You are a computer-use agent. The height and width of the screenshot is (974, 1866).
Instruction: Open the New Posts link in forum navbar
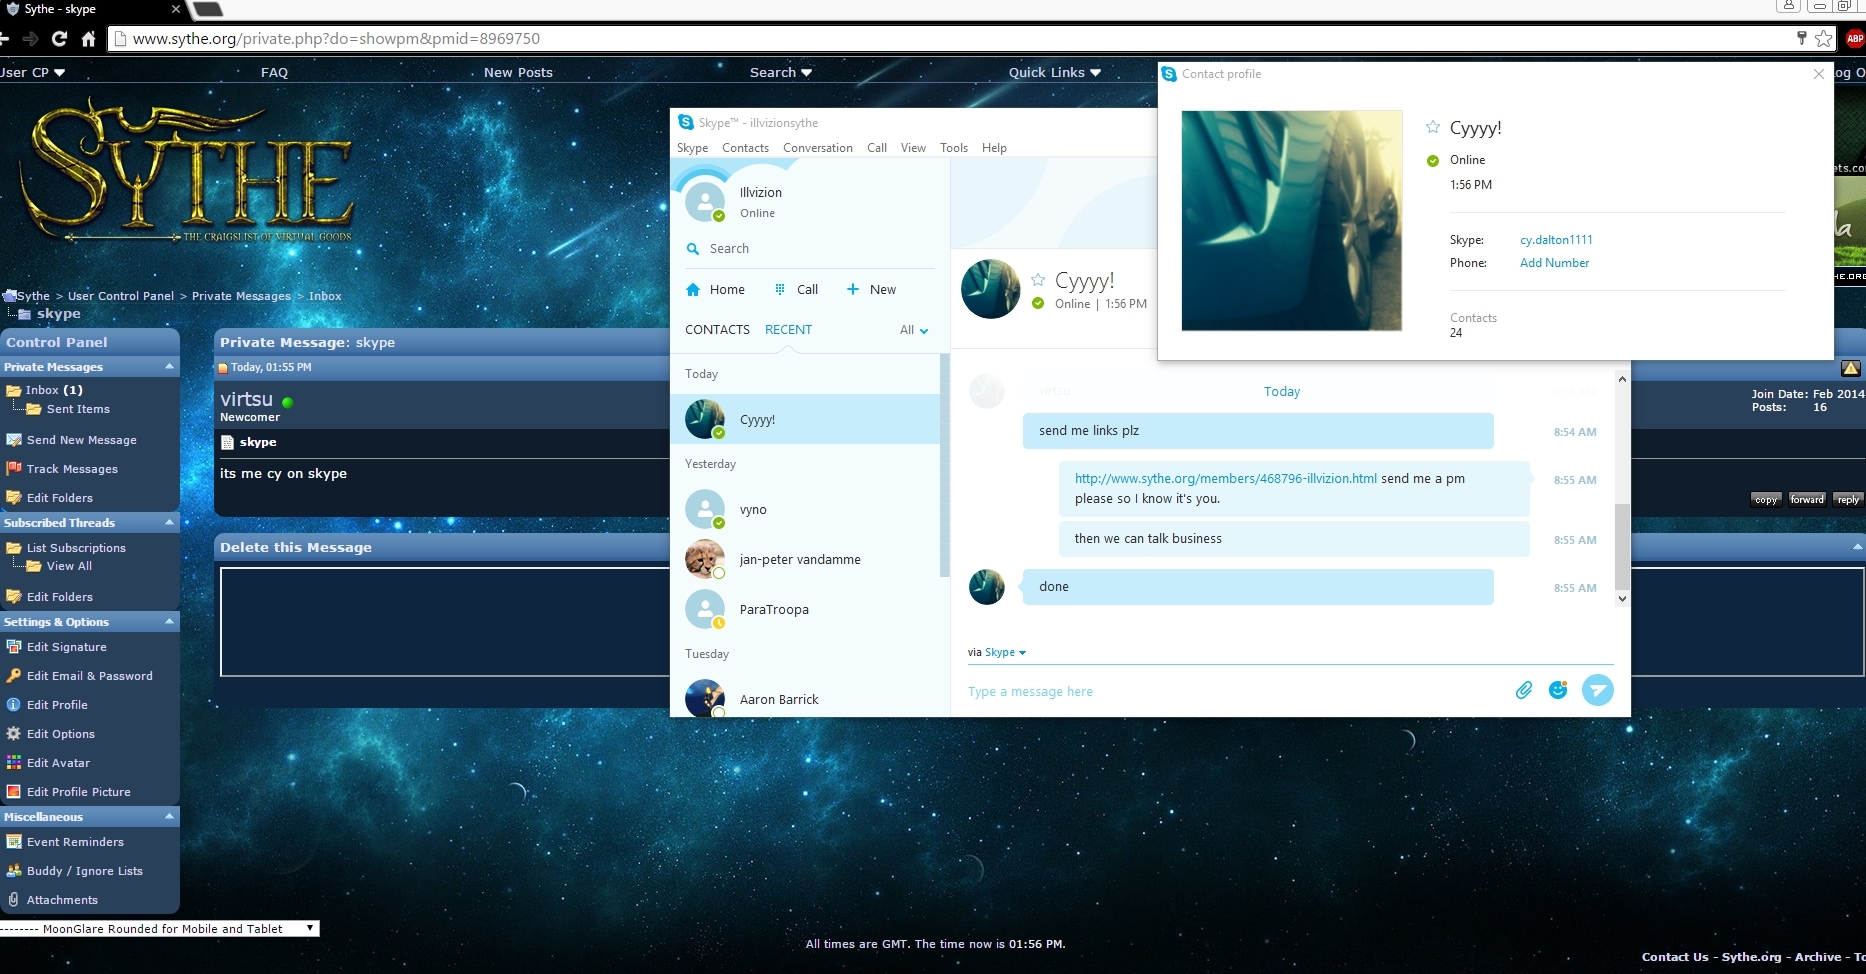coord(518,72)
